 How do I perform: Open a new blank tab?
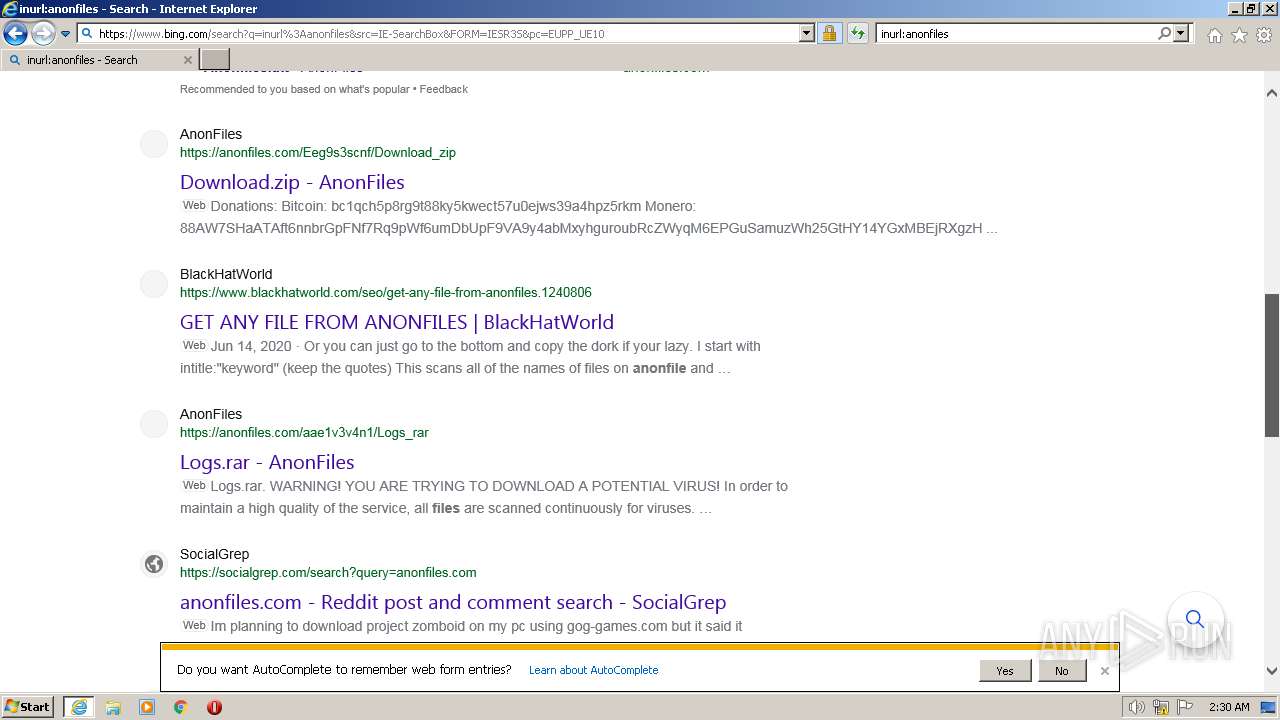point(215,60)
